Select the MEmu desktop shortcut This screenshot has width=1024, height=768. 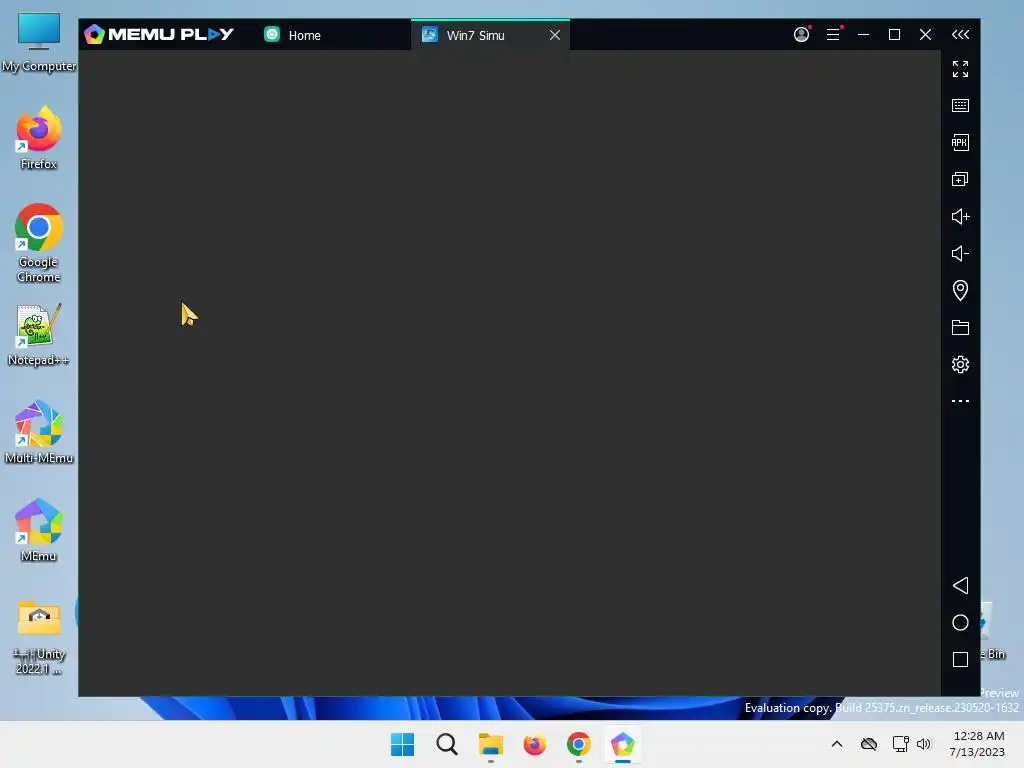[39, 530]
